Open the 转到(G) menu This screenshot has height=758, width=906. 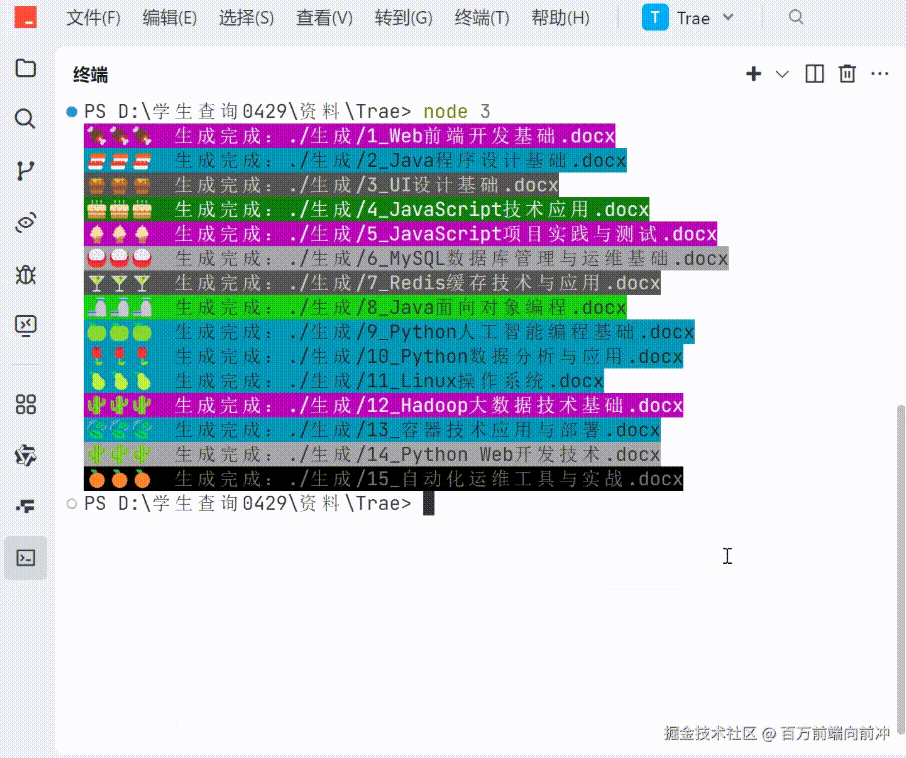coord(403,18)
